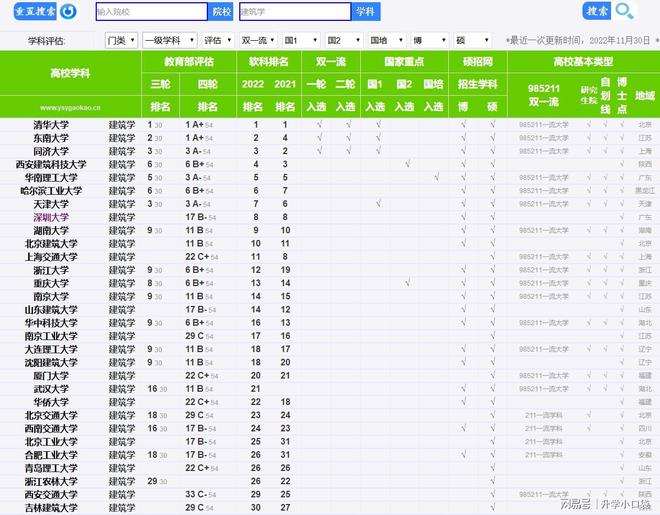
Task: Click the 硕招网 header
Action: [x=478, y=62]
